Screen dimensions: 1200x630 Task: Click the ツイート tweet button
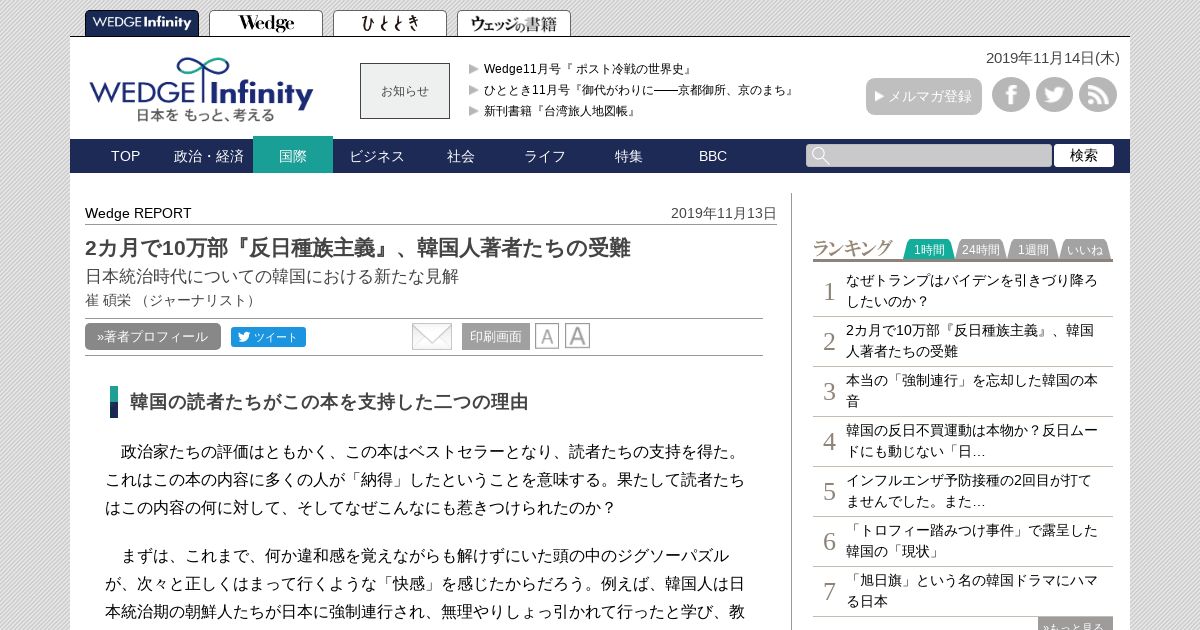pos(268,337)
